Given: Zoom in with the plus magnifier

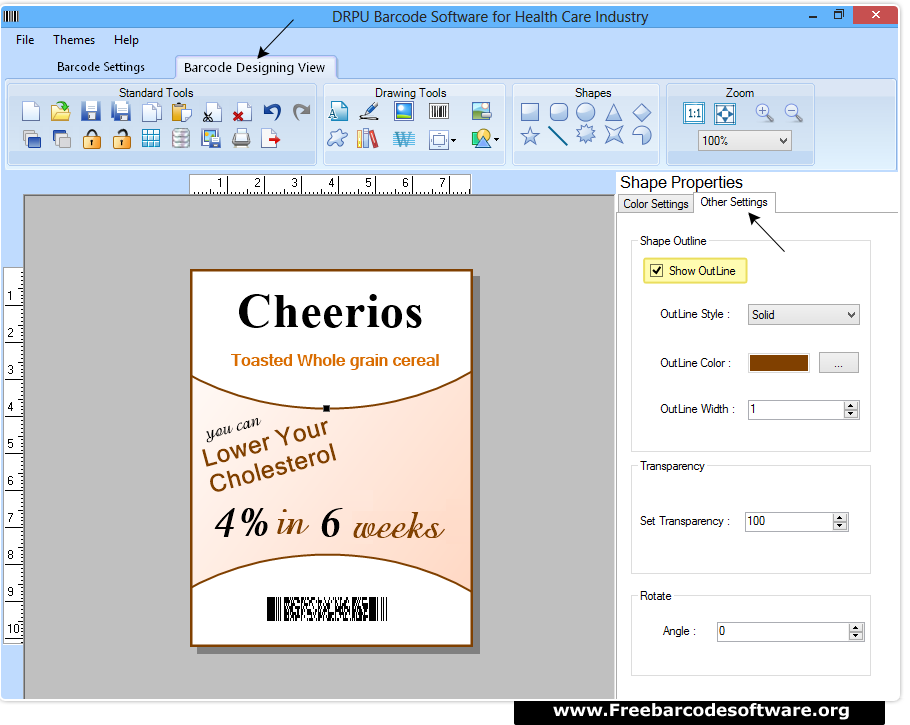Looking at the screenshot, I should 764,113.
